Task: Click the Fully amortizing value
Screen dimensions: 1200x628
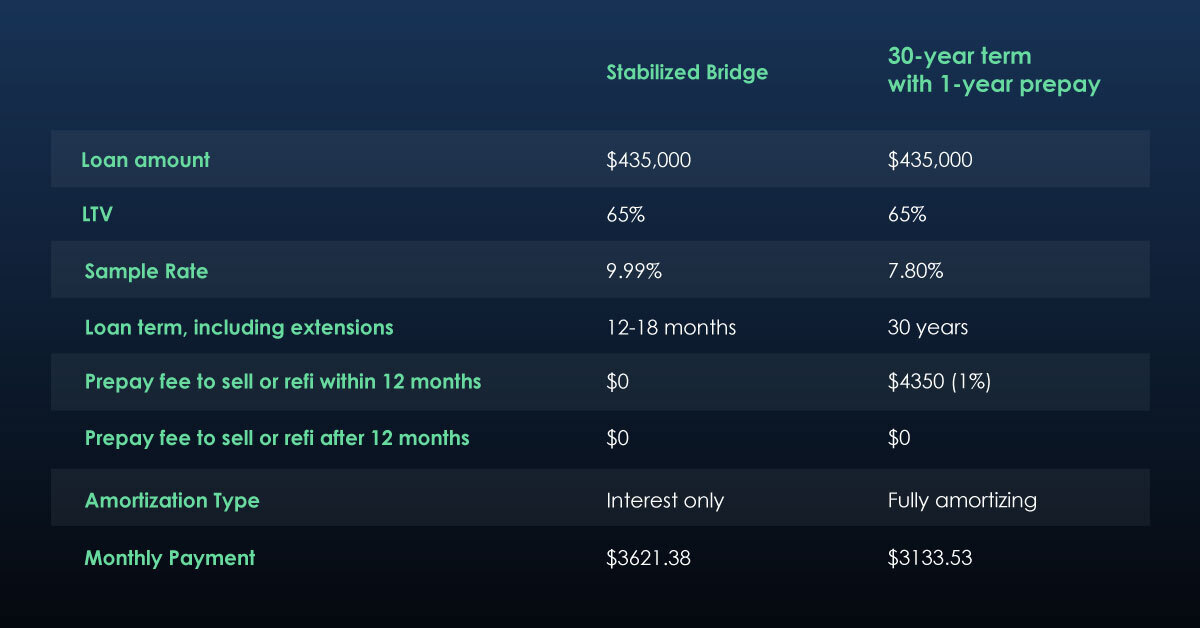Action: [x=962, y=500]
